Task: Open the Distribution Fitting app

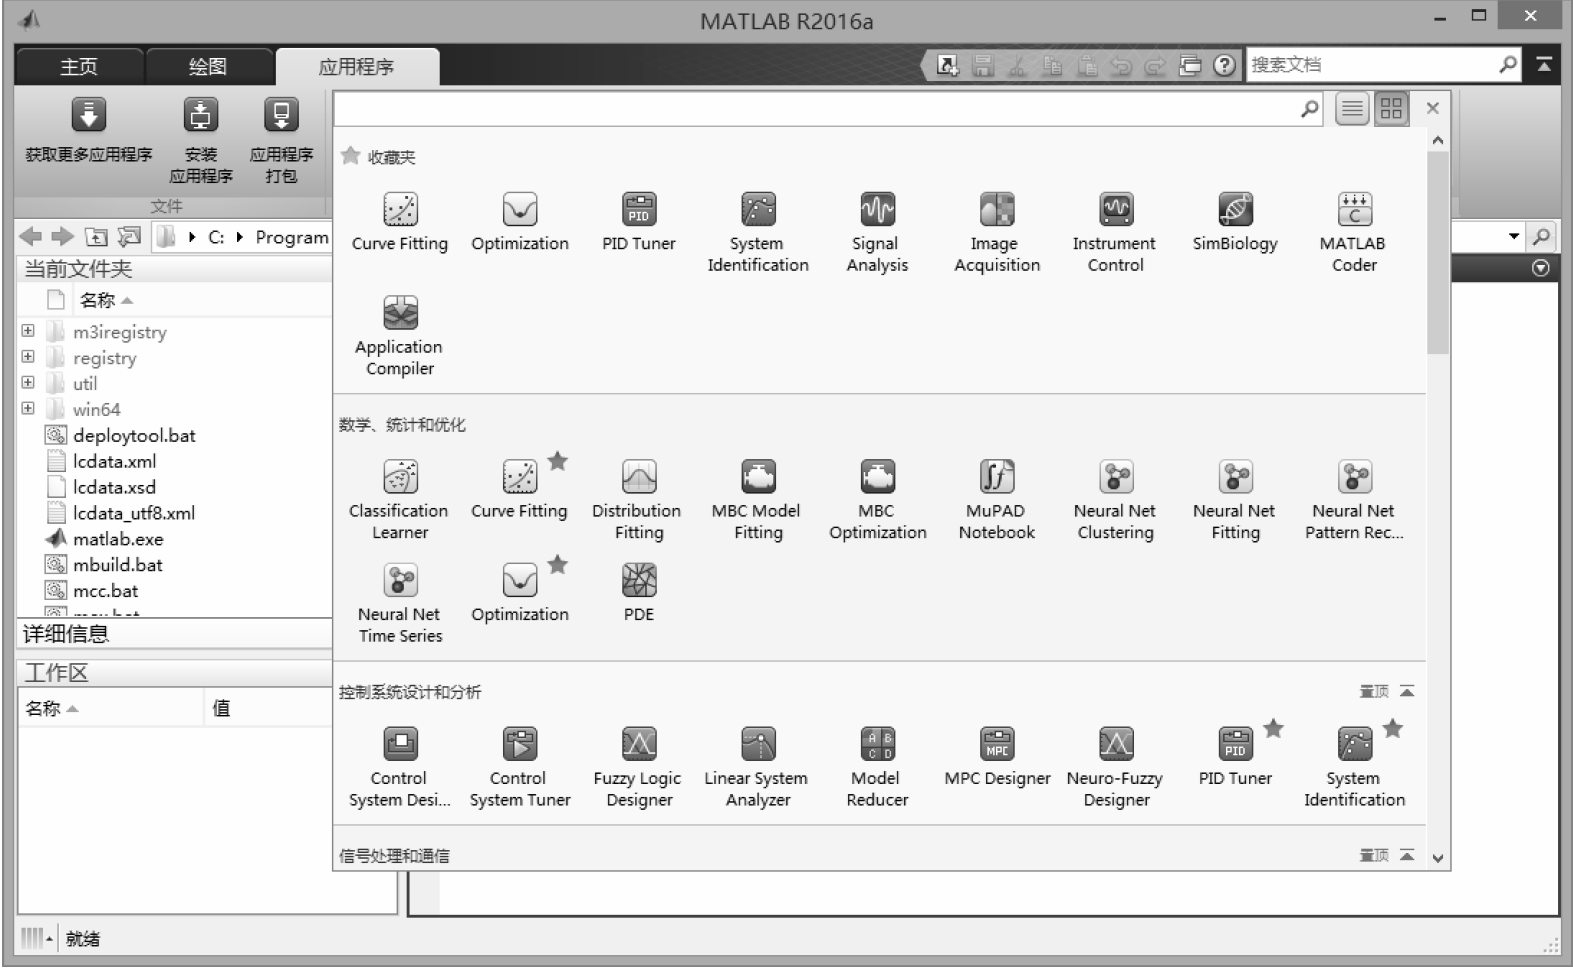Action: coord(639,500)
